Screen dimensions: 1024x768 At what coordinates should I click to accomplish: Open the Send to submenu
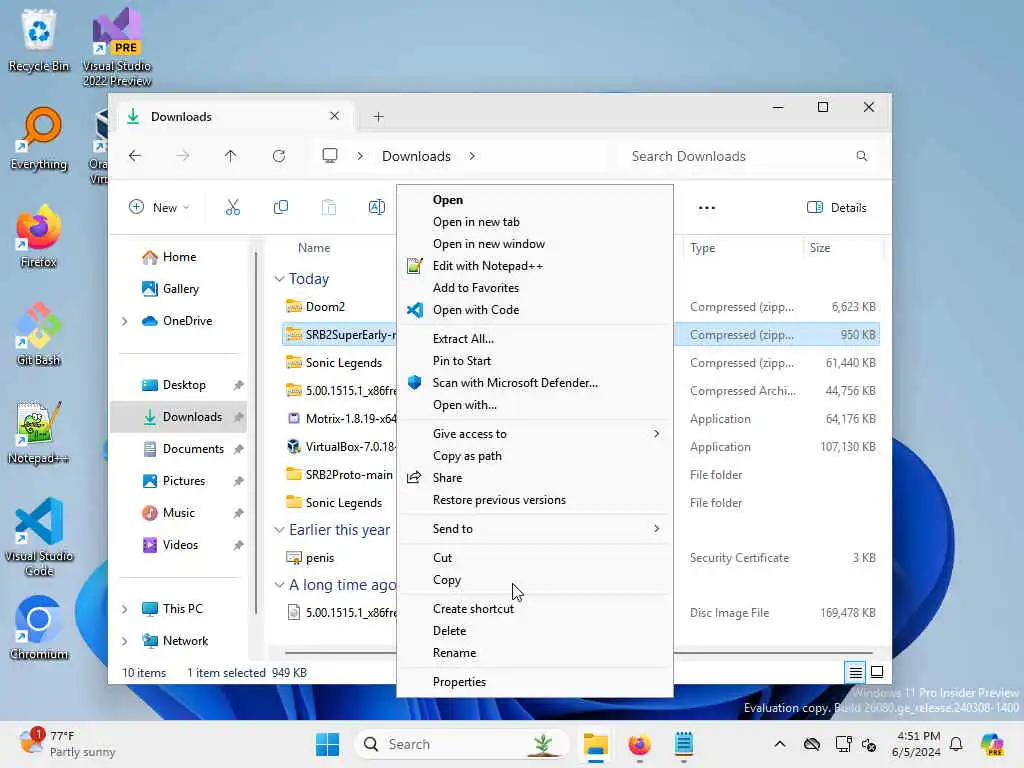coord(535,529)
